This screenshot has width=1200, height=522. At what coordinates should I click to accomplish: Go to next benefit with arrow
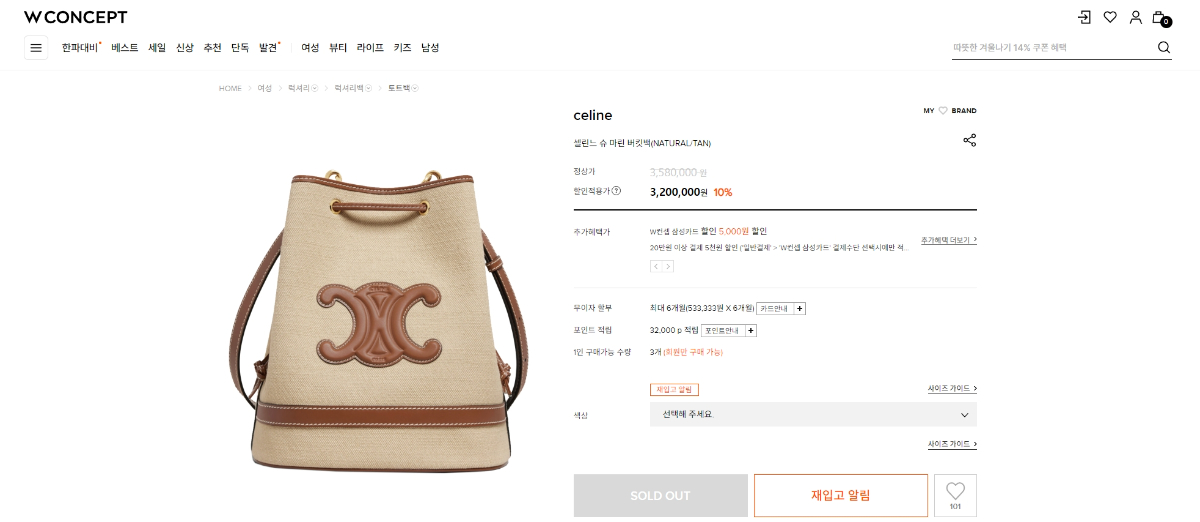668,266
